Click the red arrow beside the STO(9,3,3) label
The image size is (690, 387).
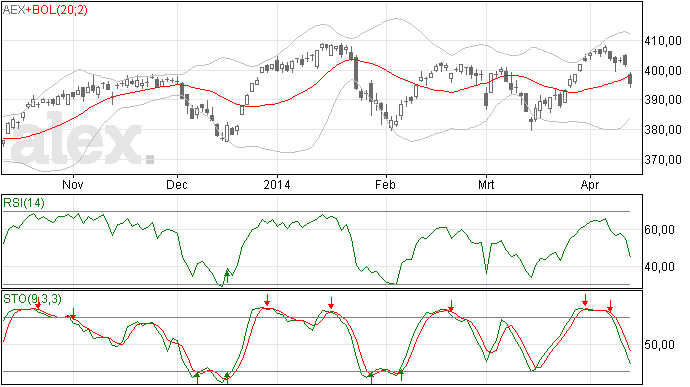pyautogui.click(x=38, y=303)
